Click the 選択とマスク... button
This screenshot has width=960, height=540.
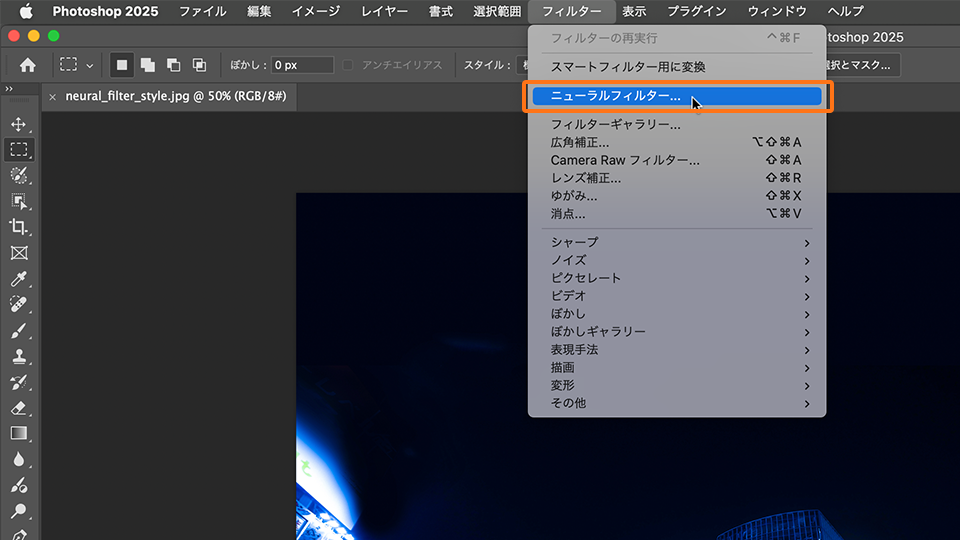click(x=862, y=65)
